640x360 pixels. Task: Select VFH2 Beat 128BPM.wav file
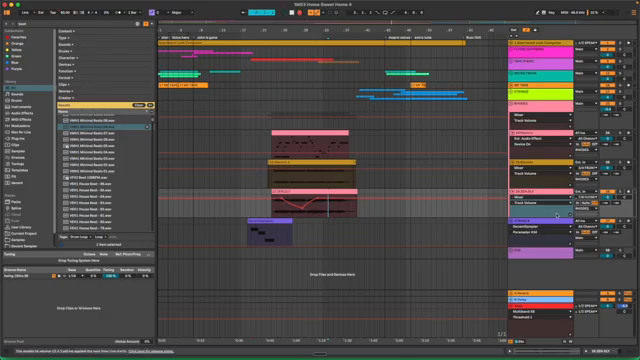[88, 178]
